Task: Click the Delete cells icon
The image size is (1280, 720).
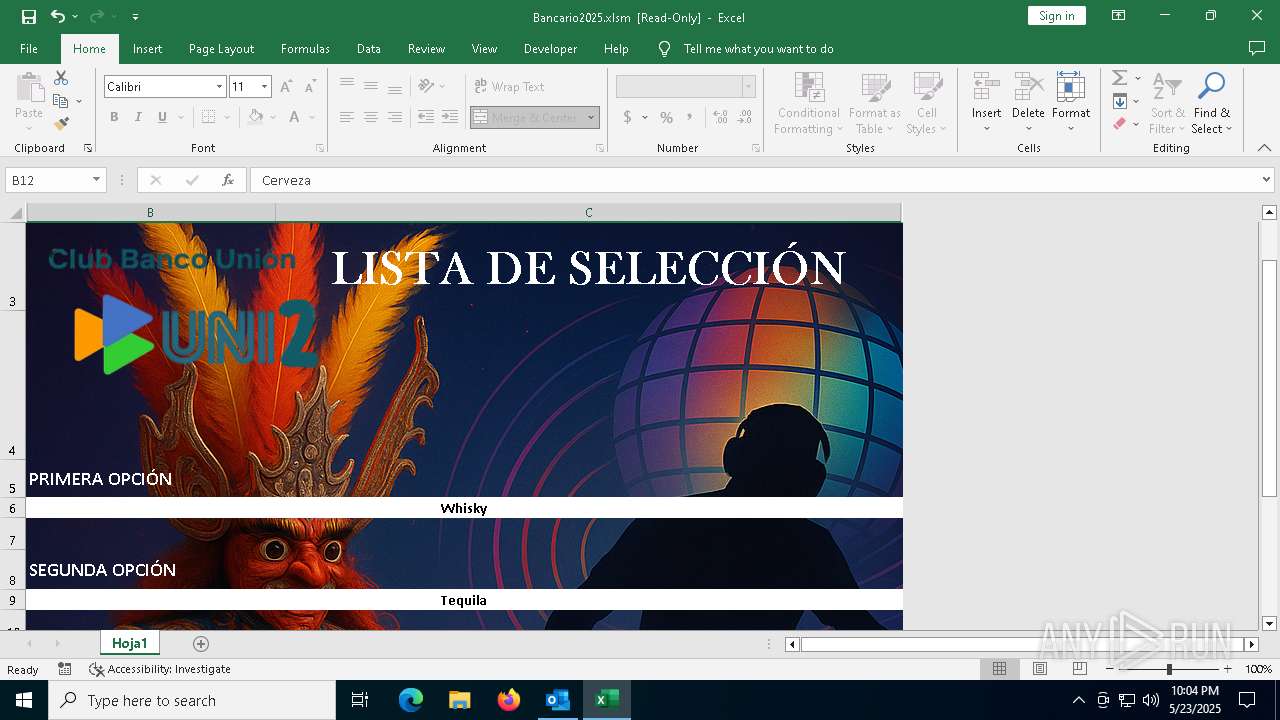Action: pyautogui.click(x=1028, y=87)
